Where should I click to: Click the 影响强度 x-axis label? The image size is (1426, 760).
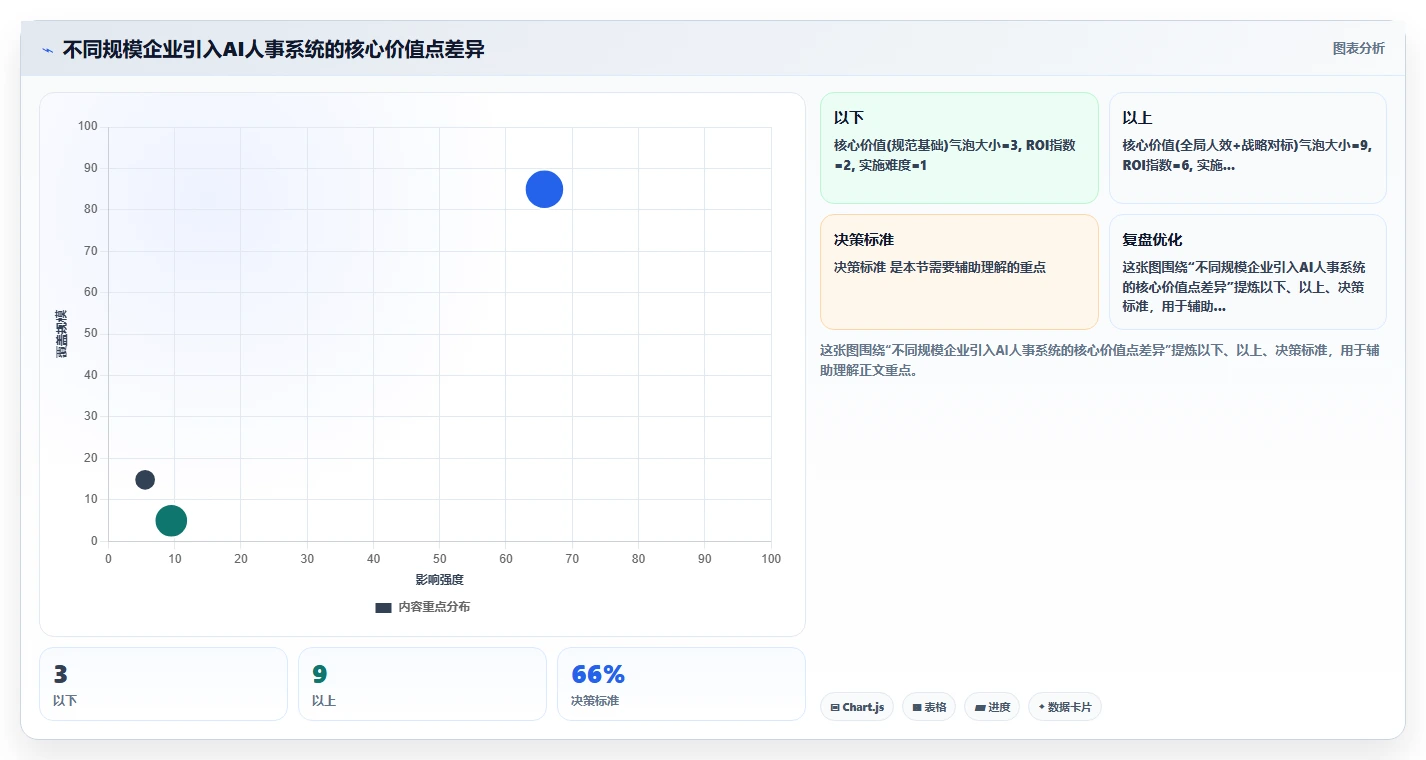tap(440, 580)
